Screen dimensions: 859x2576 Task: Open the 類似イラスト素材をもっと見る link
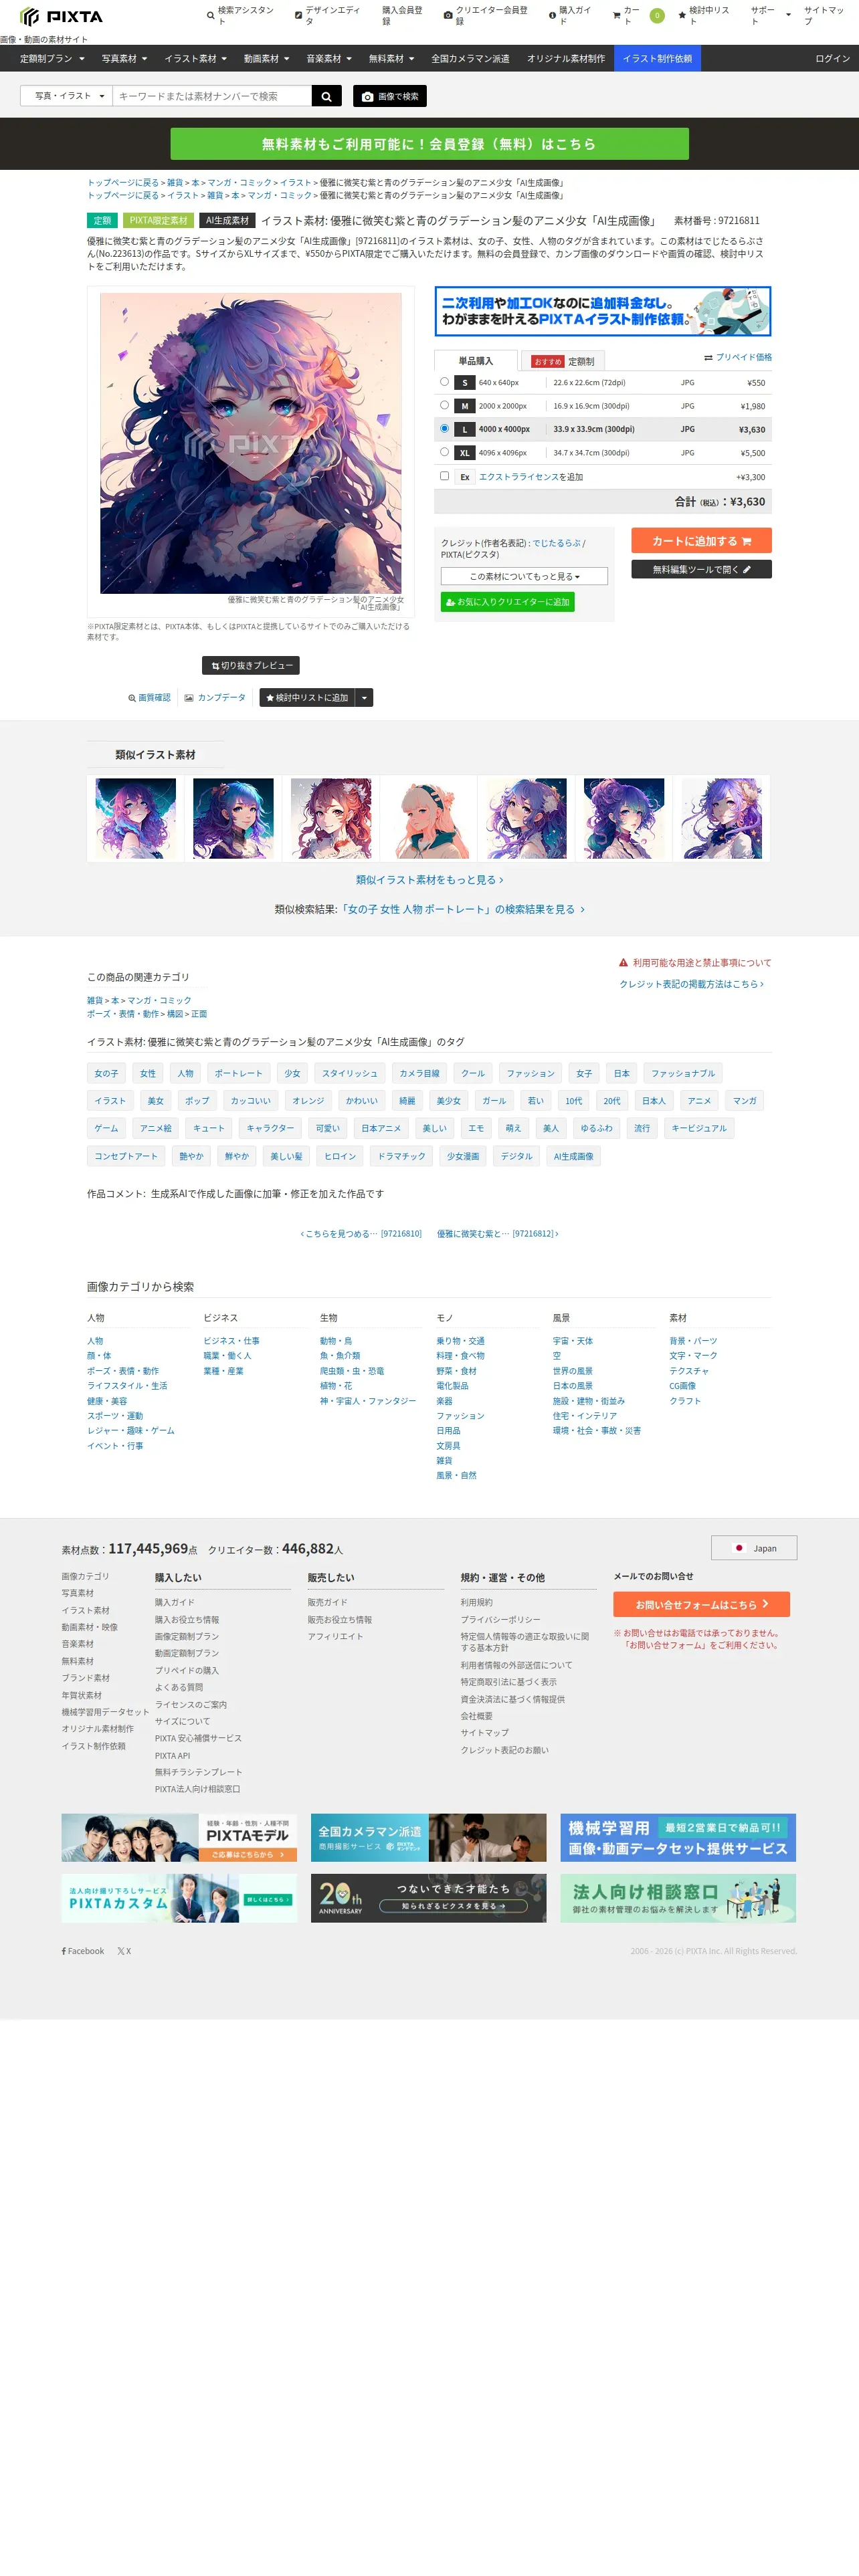[430, 880]
